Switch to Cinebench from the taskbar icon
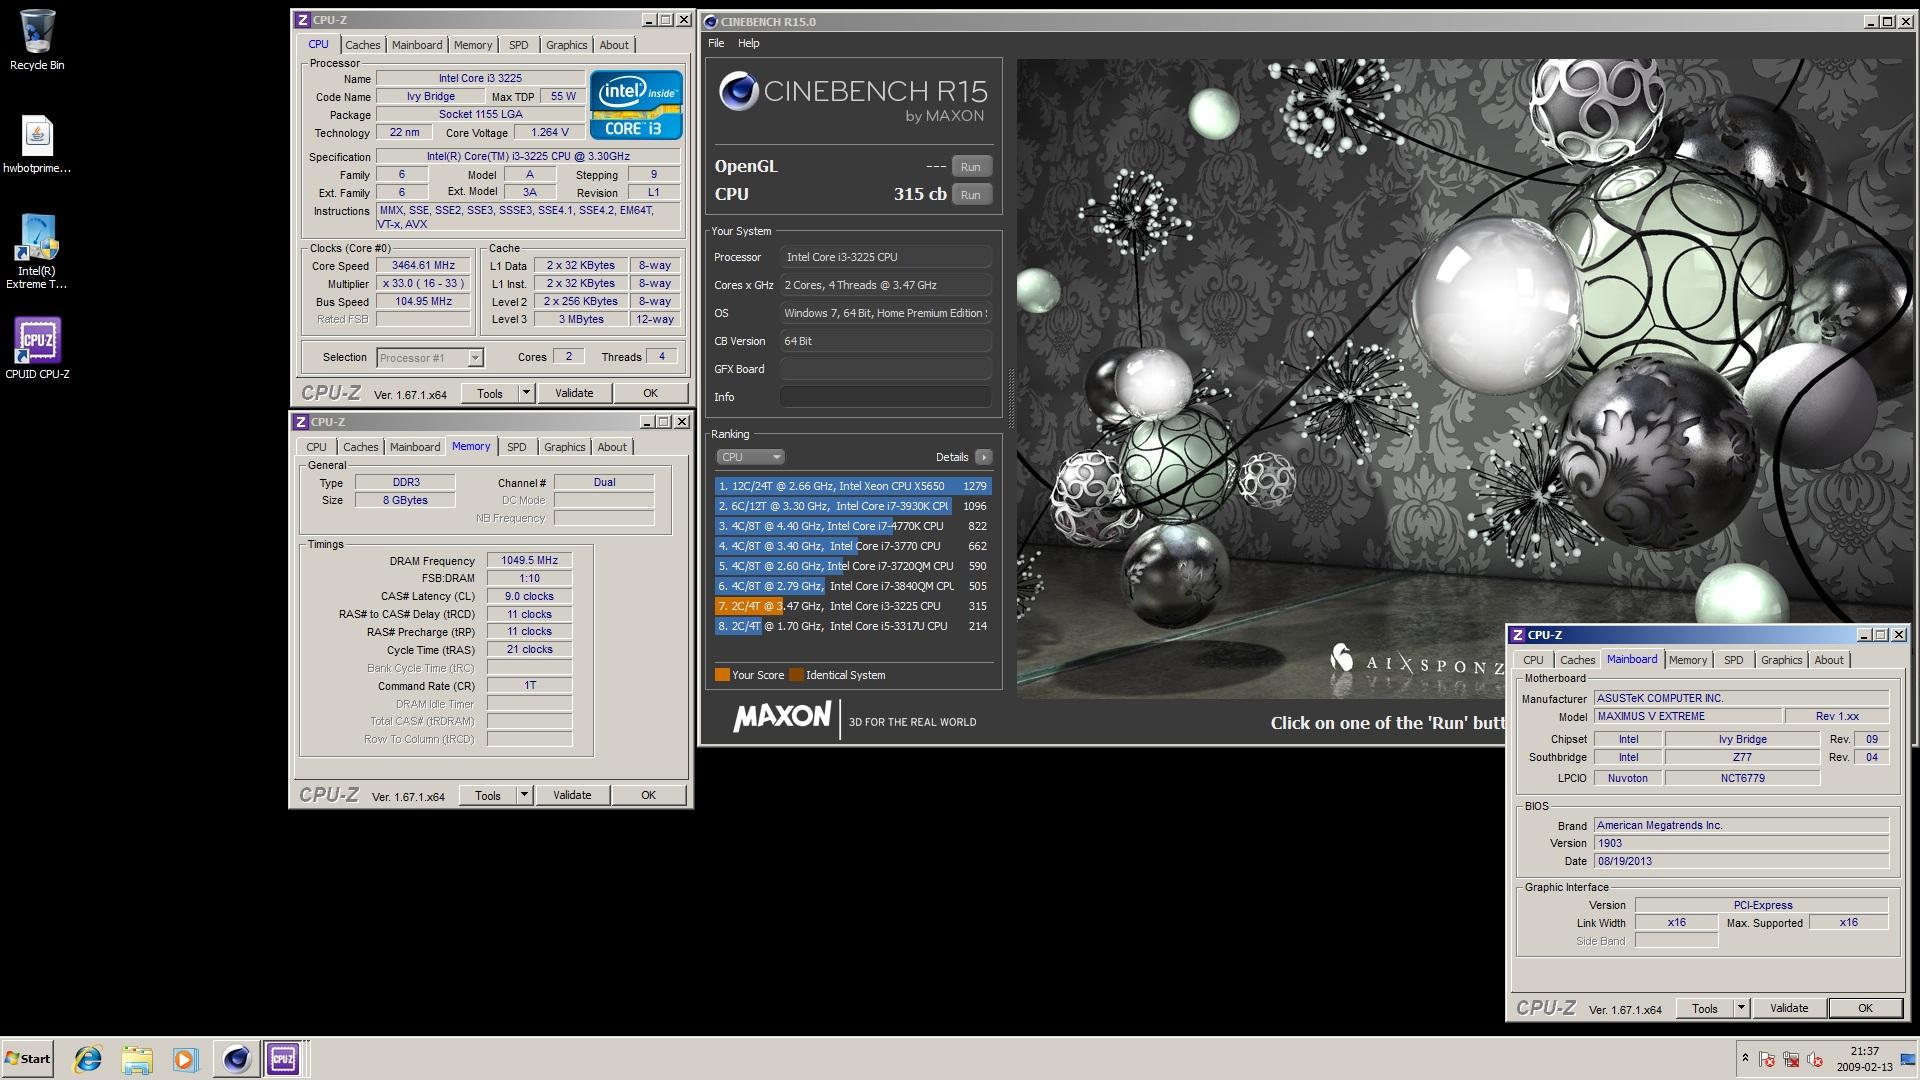Viewport: 1920px width, 1080px height. [x=236, y=1058]
